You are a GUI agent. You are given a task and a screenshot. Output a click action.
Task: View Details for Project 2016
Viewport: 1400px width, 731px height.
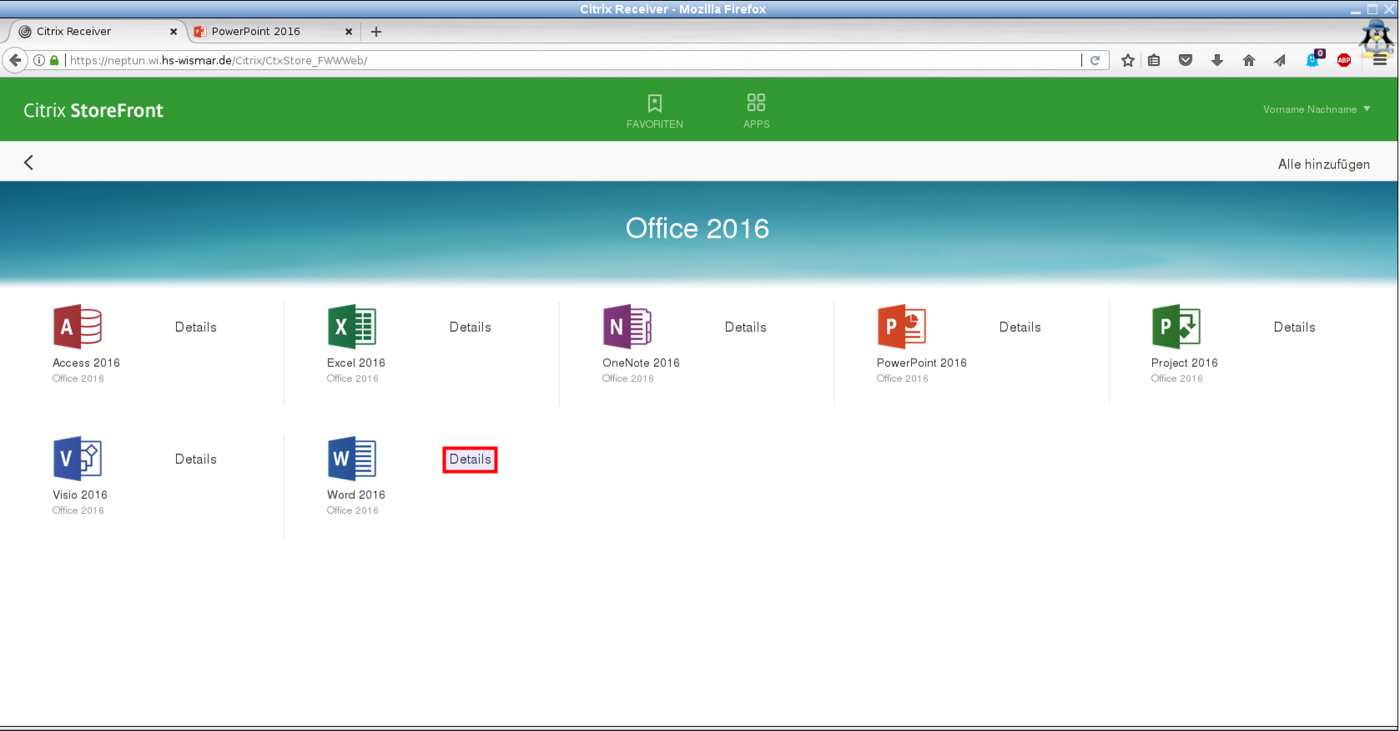(1294, 327)
